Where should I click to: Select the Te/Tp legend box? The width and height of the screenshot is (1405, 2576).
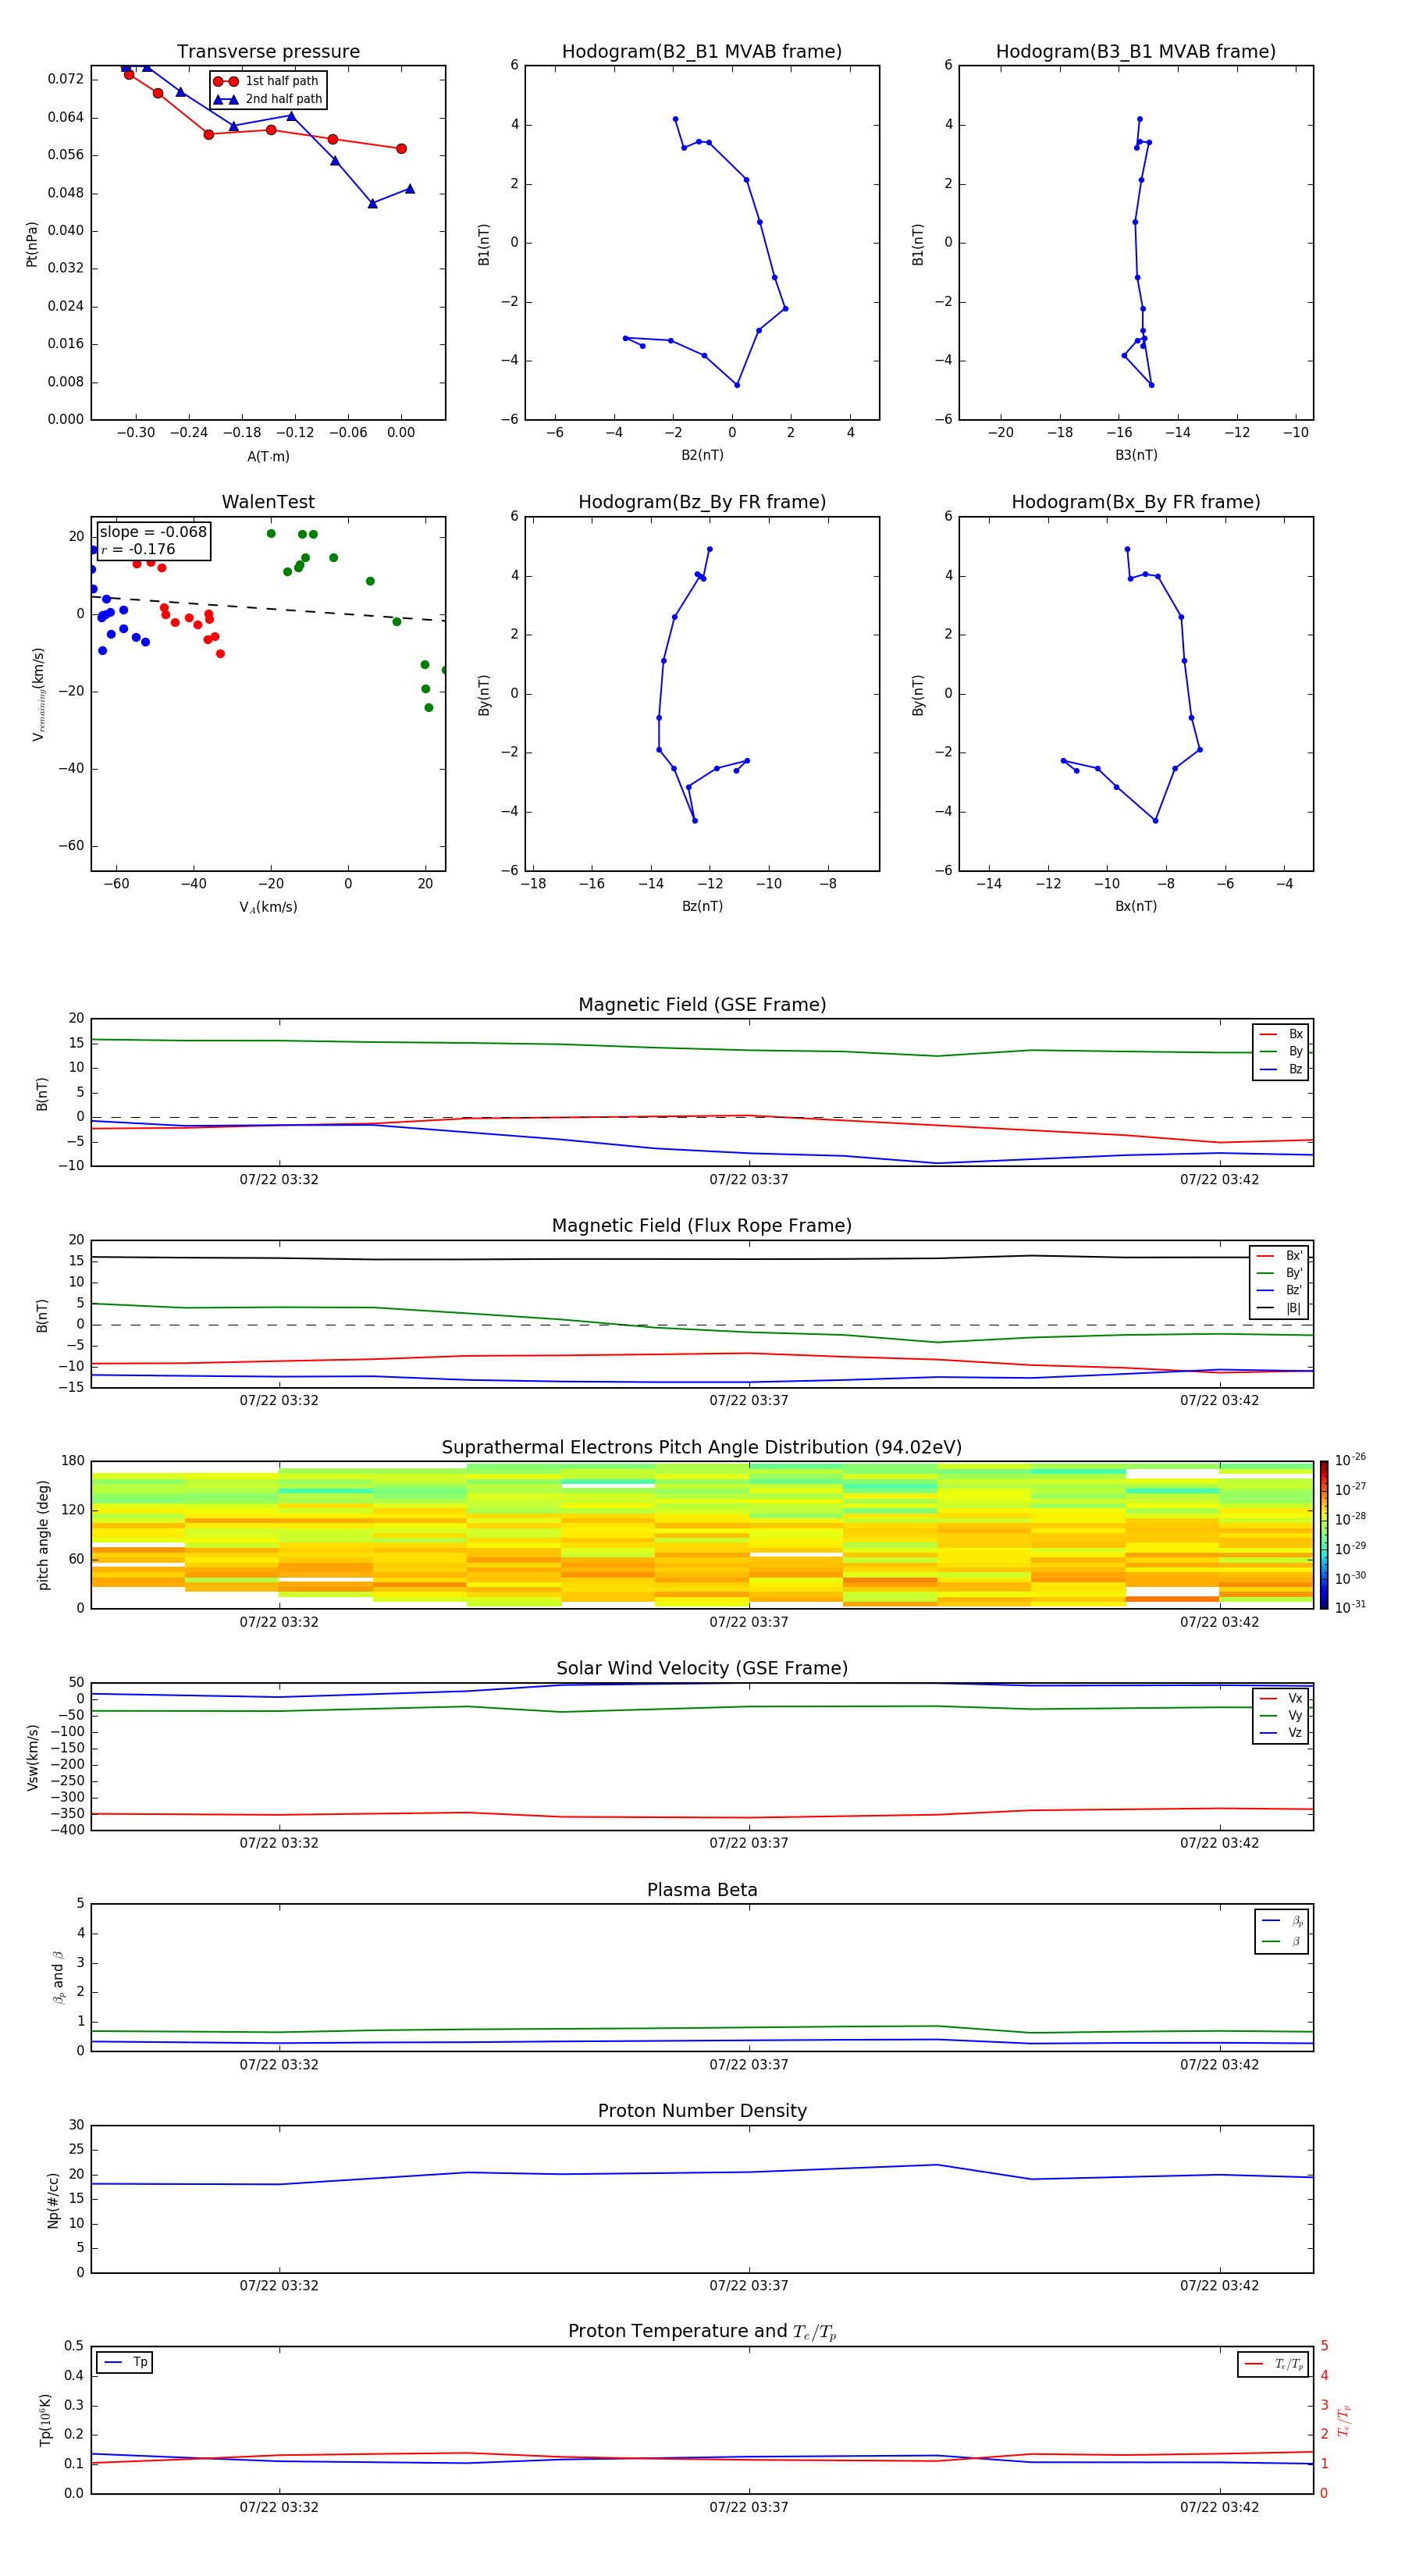(x=1273, y=2365)
